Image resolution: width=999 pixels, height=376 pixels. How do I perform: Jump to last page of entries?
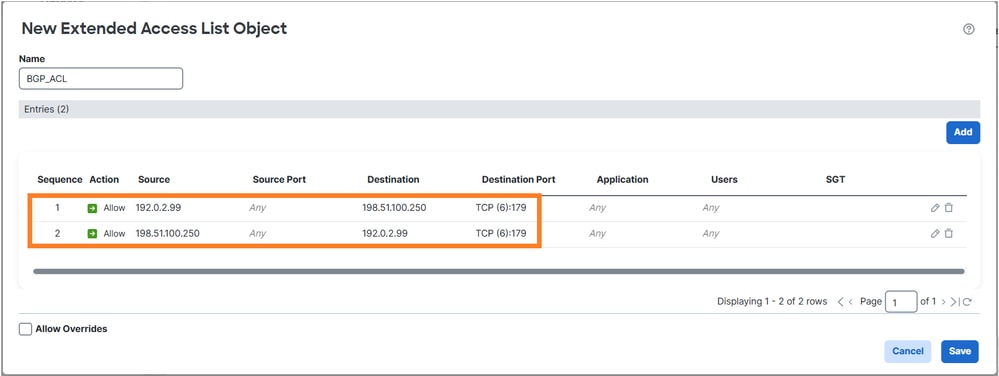pyautogui.click(x=954, y=302)
